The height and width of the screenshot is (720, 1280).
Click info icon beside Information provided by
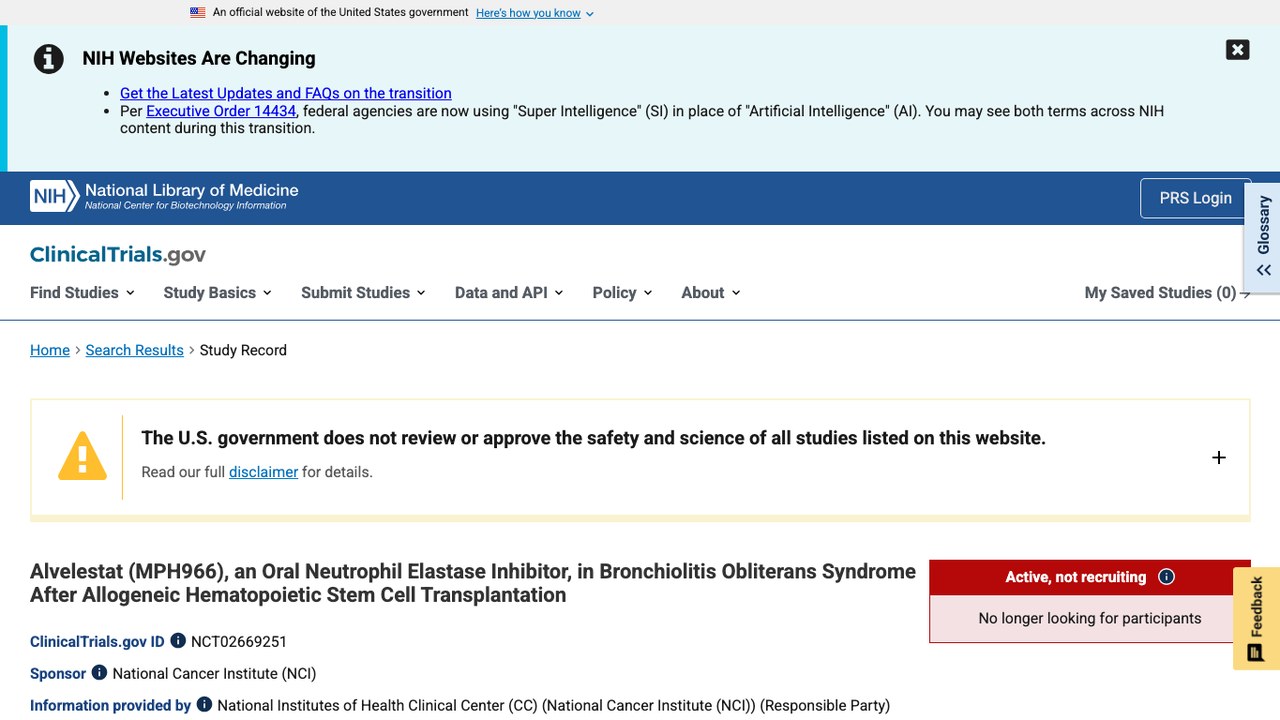click(204, 705)
